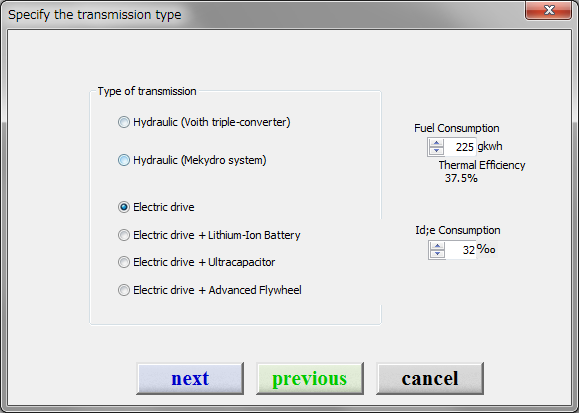The image size is (579, 413).
Task: Click the Fuel Consumption value field
Action: (x=460, y=147)
